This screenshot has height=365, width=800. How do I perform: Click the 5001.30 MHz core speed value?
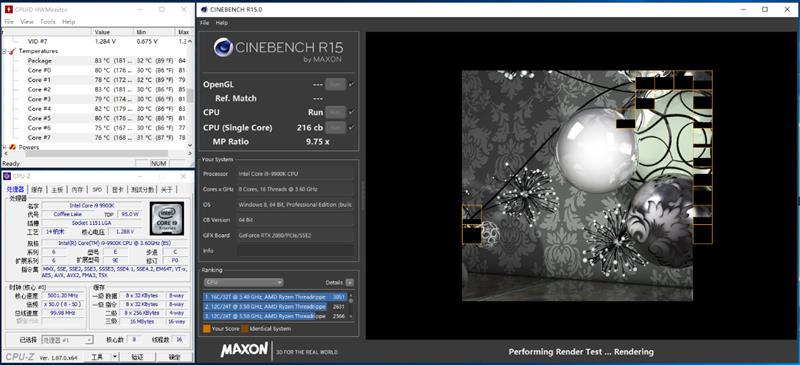[64, 295]
